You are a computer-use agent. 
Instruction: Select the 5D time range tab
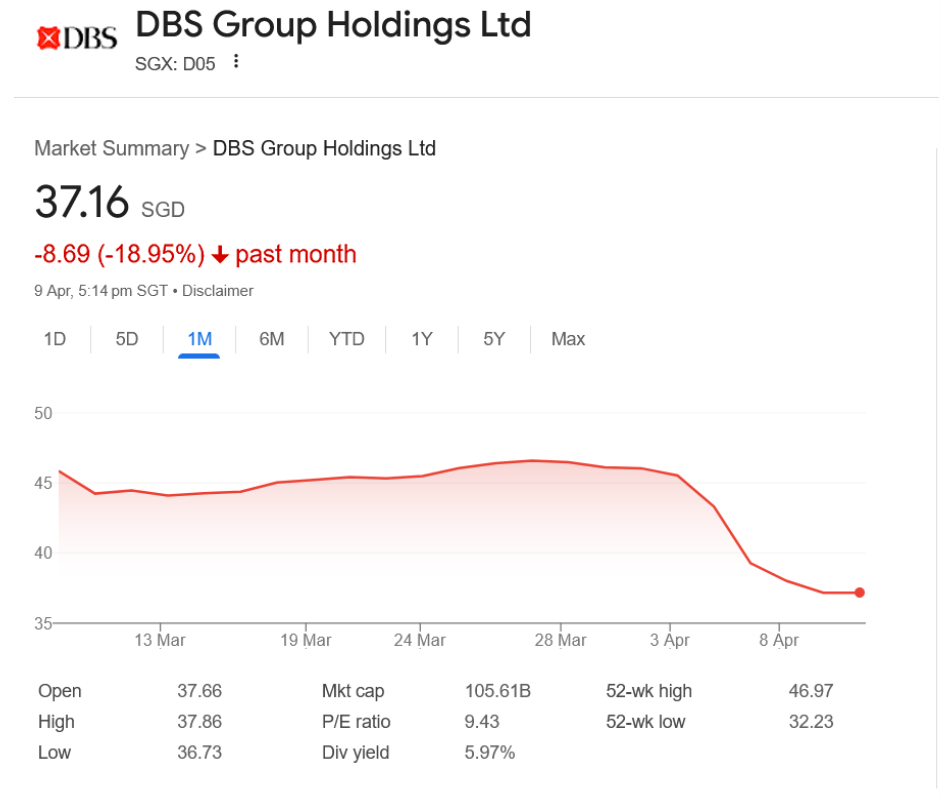click(x=126, y=339)
